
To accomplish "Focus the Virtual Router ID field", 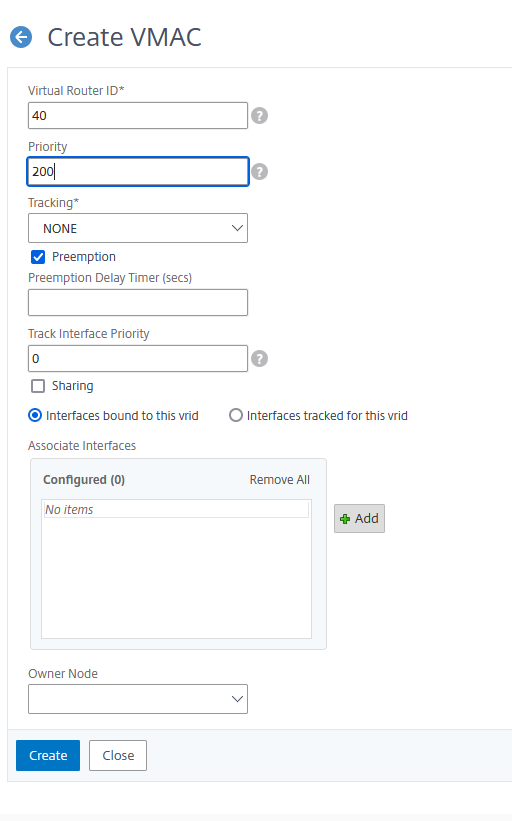I will click(x=138, y=115).
